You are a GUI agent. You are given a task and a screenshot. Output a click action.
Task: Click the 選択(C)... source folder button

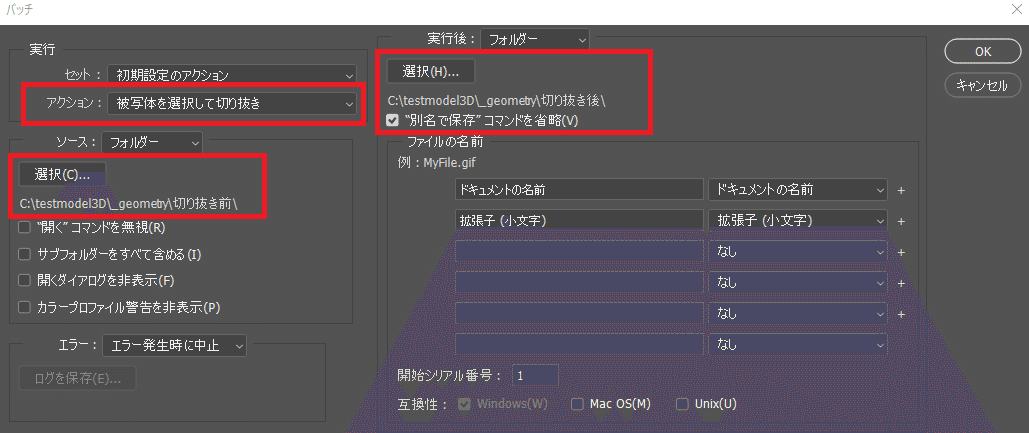62,175
